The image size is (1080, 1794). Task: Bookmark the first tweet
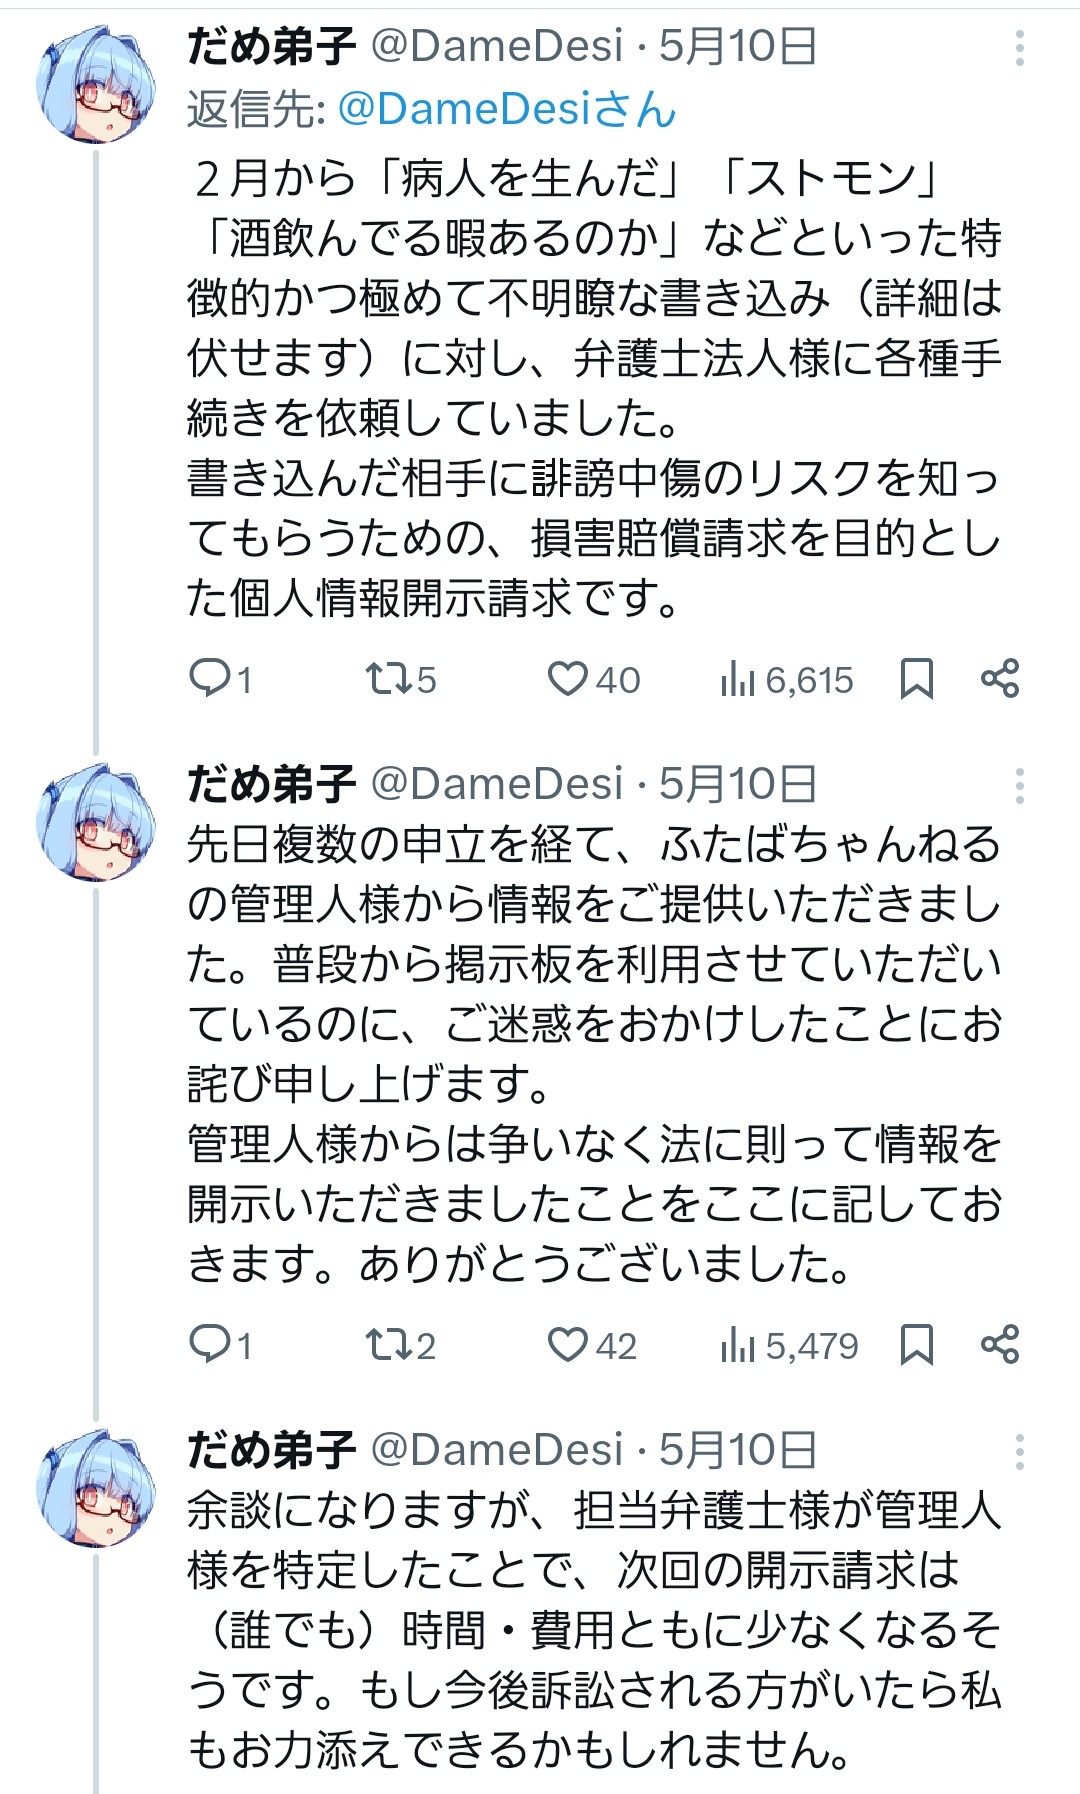point(916,679)
